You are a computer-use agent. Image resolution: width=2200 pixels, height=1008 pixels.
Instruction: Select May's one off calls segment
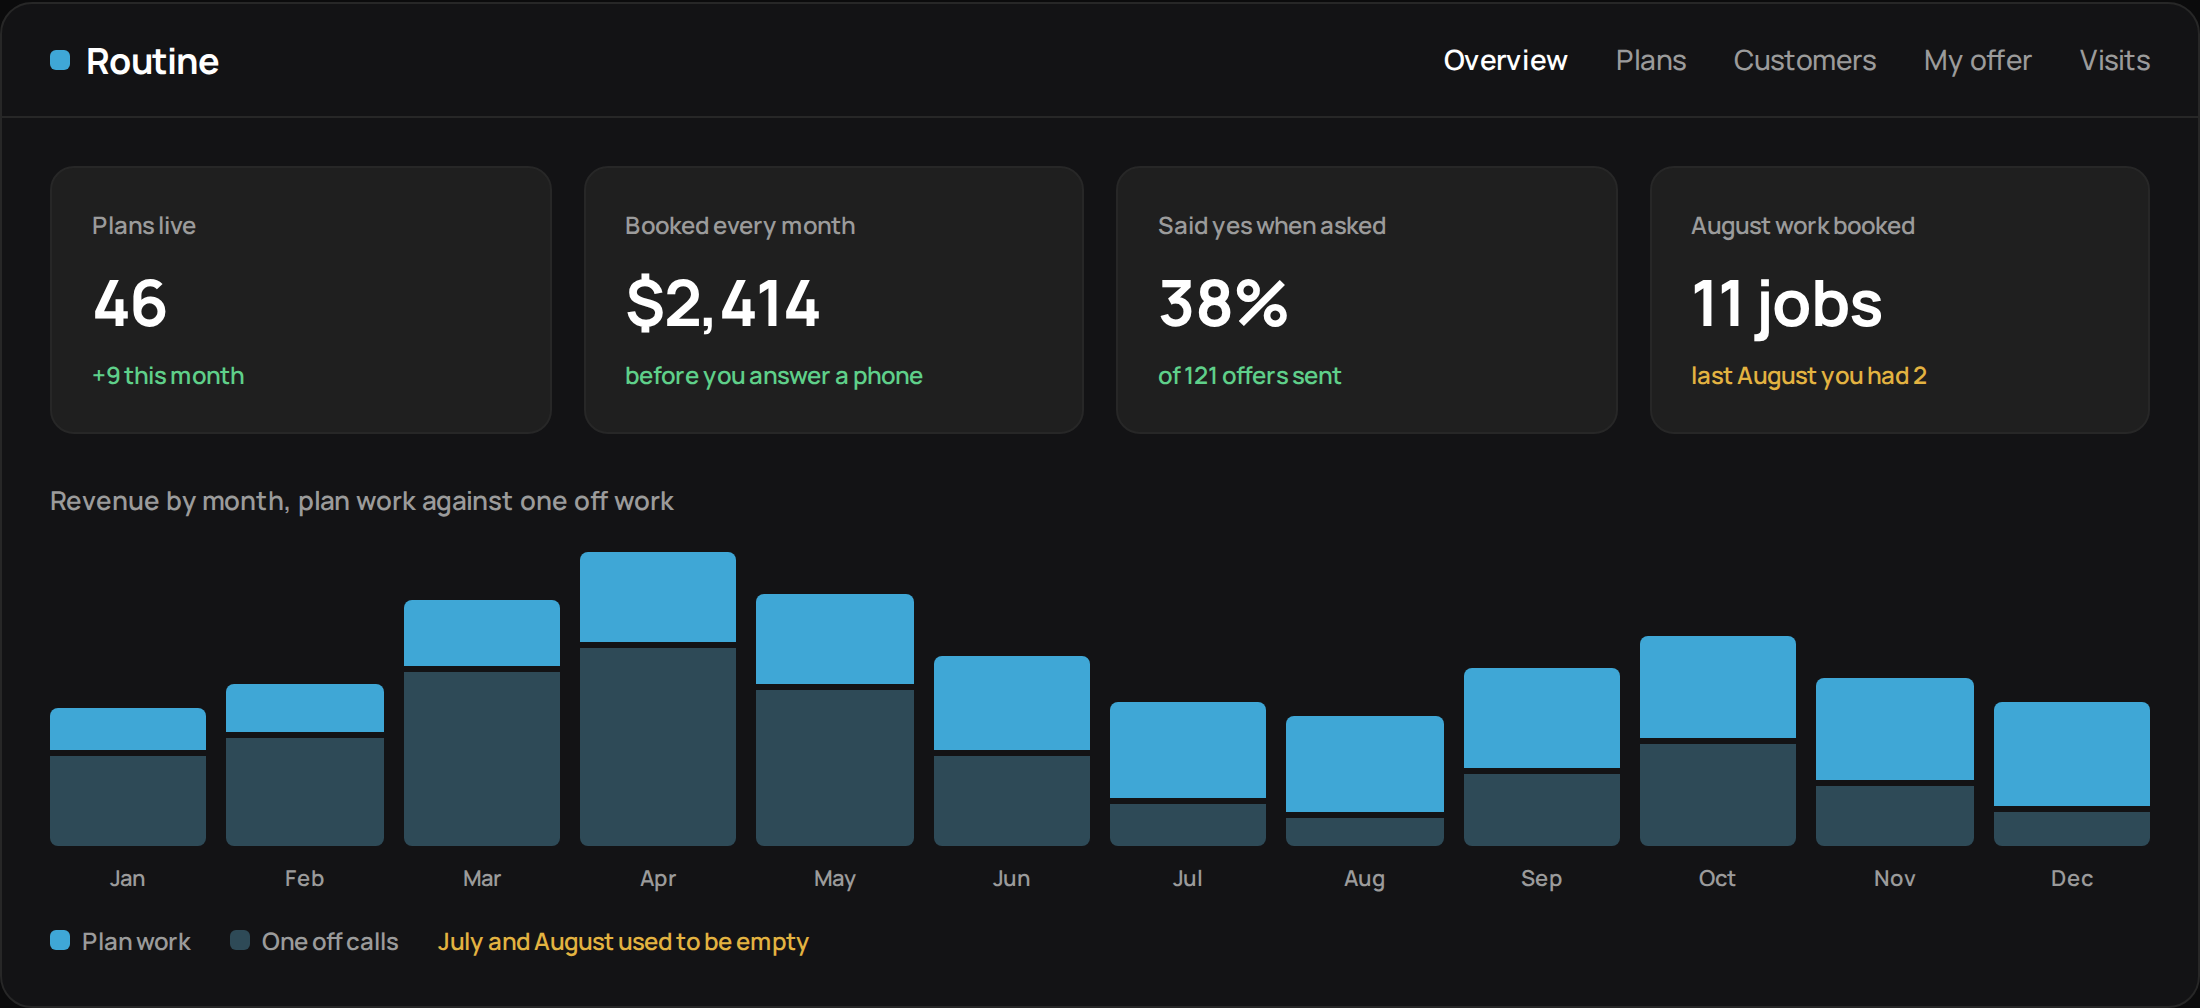[x=835, y=768]
